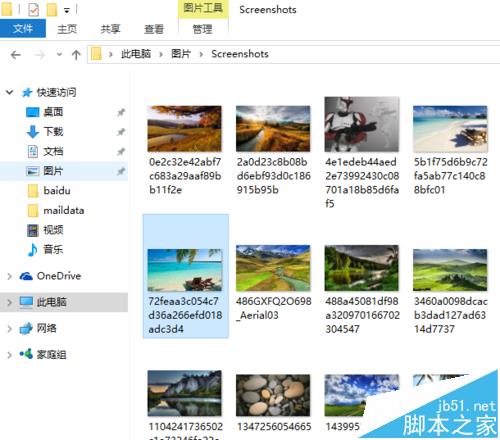
Task: Select green hills image 3460a0098dcacb3dad127ad6314d7737
Action: click(450, 270)
